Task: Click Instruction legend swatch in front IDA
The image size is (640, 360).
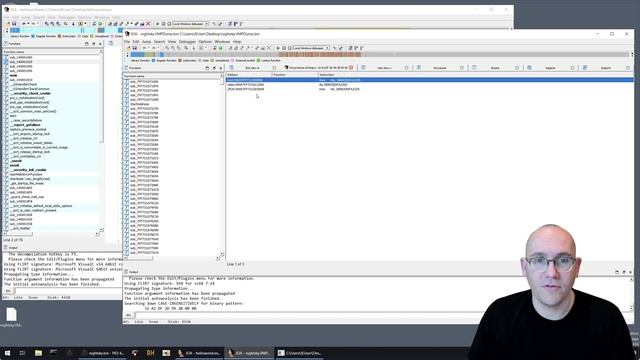Action: pyautogui.click(x=180, y=60)
